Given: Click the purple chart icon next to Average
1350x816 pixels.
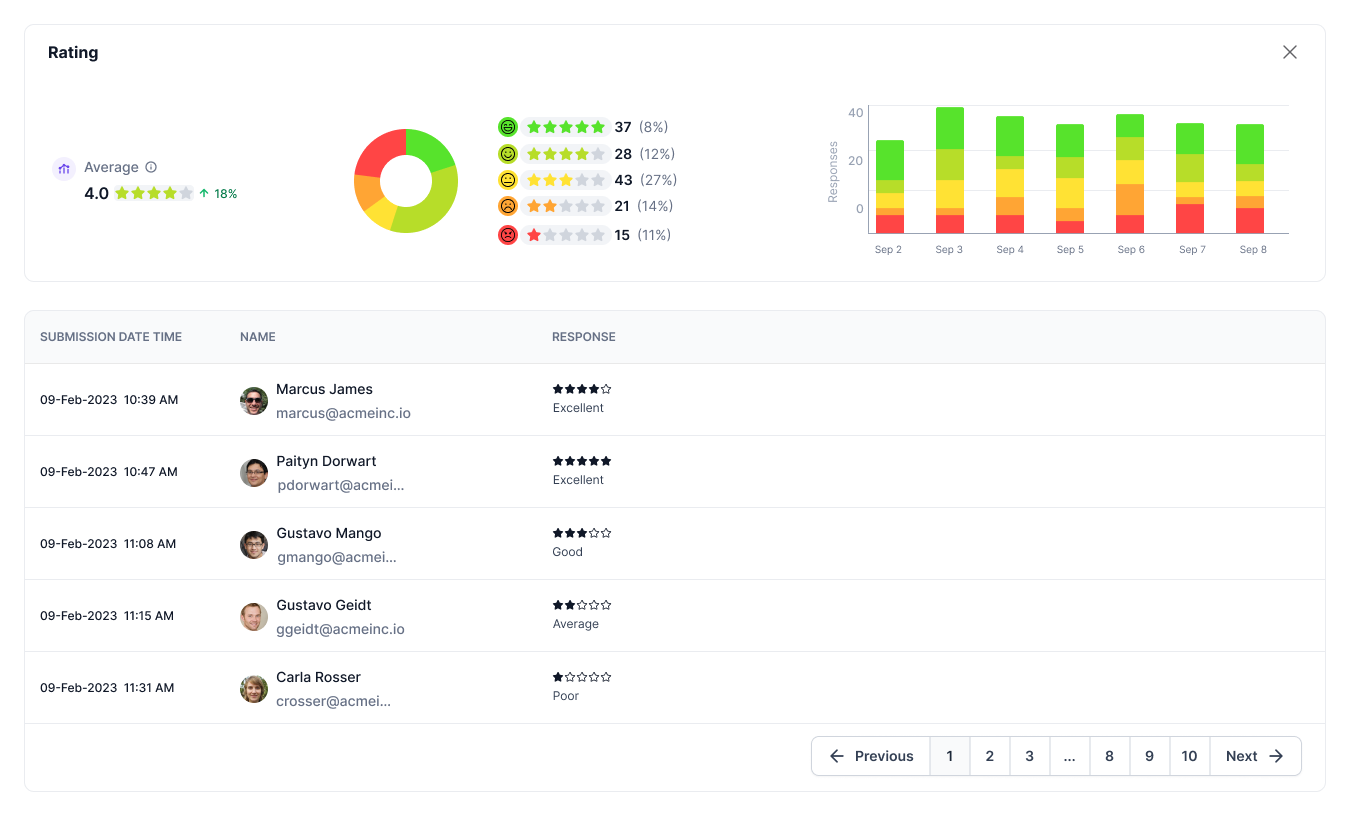Looking at the screenshot, I should 64,168.
